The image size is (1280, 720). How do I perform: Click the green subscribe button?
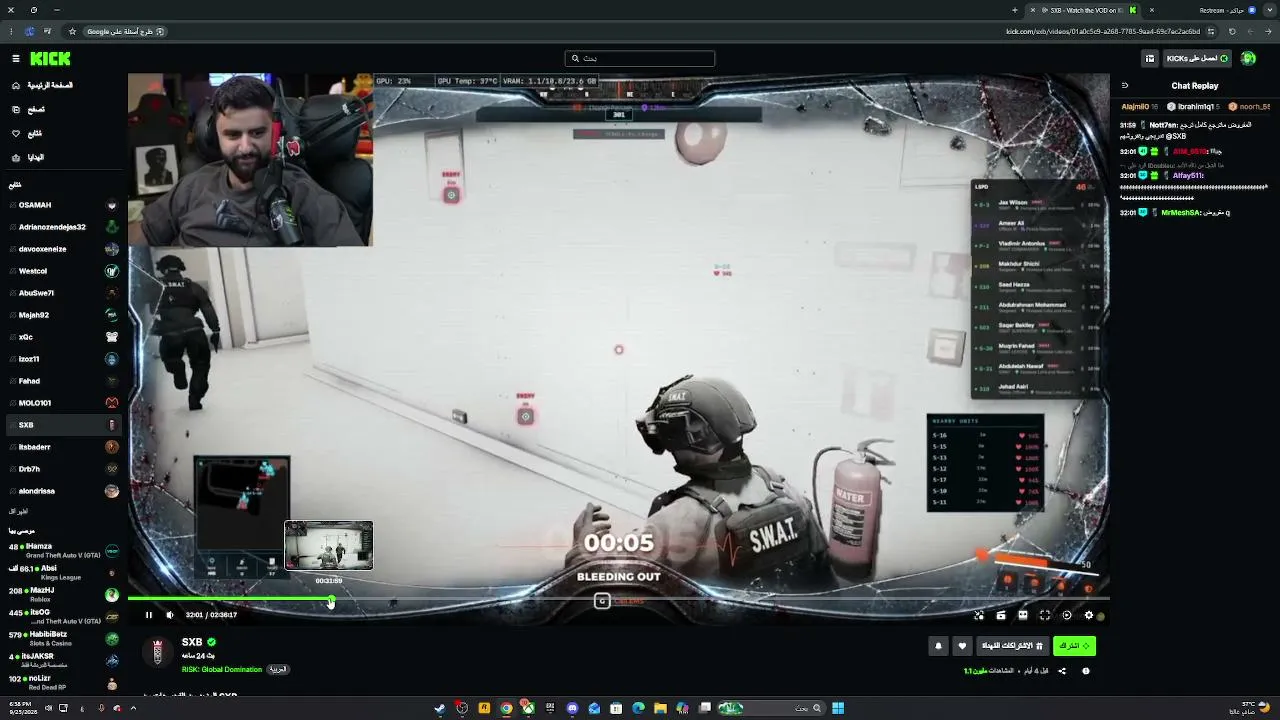(x=1074, y=646)
